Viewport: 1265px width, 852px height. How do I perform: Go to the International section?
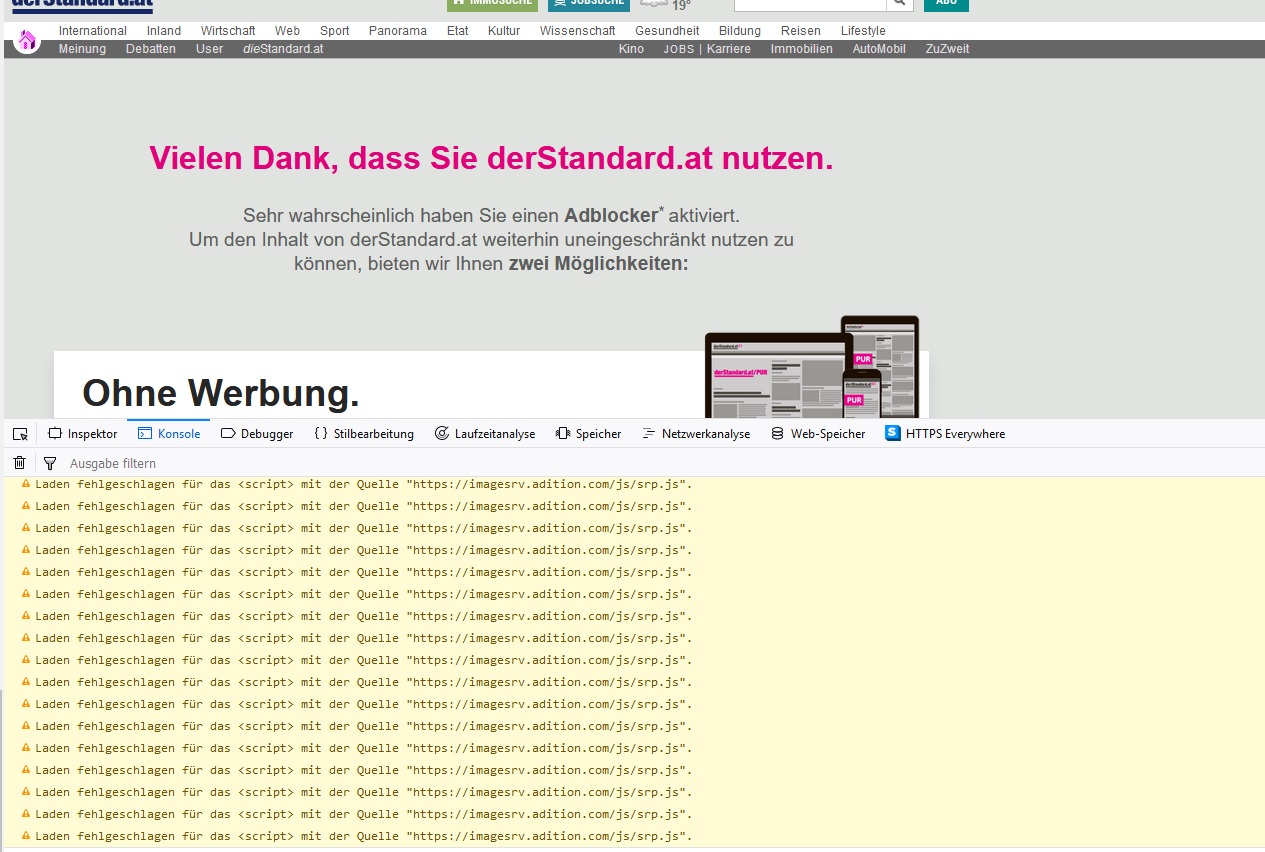(x=93, y=31)
